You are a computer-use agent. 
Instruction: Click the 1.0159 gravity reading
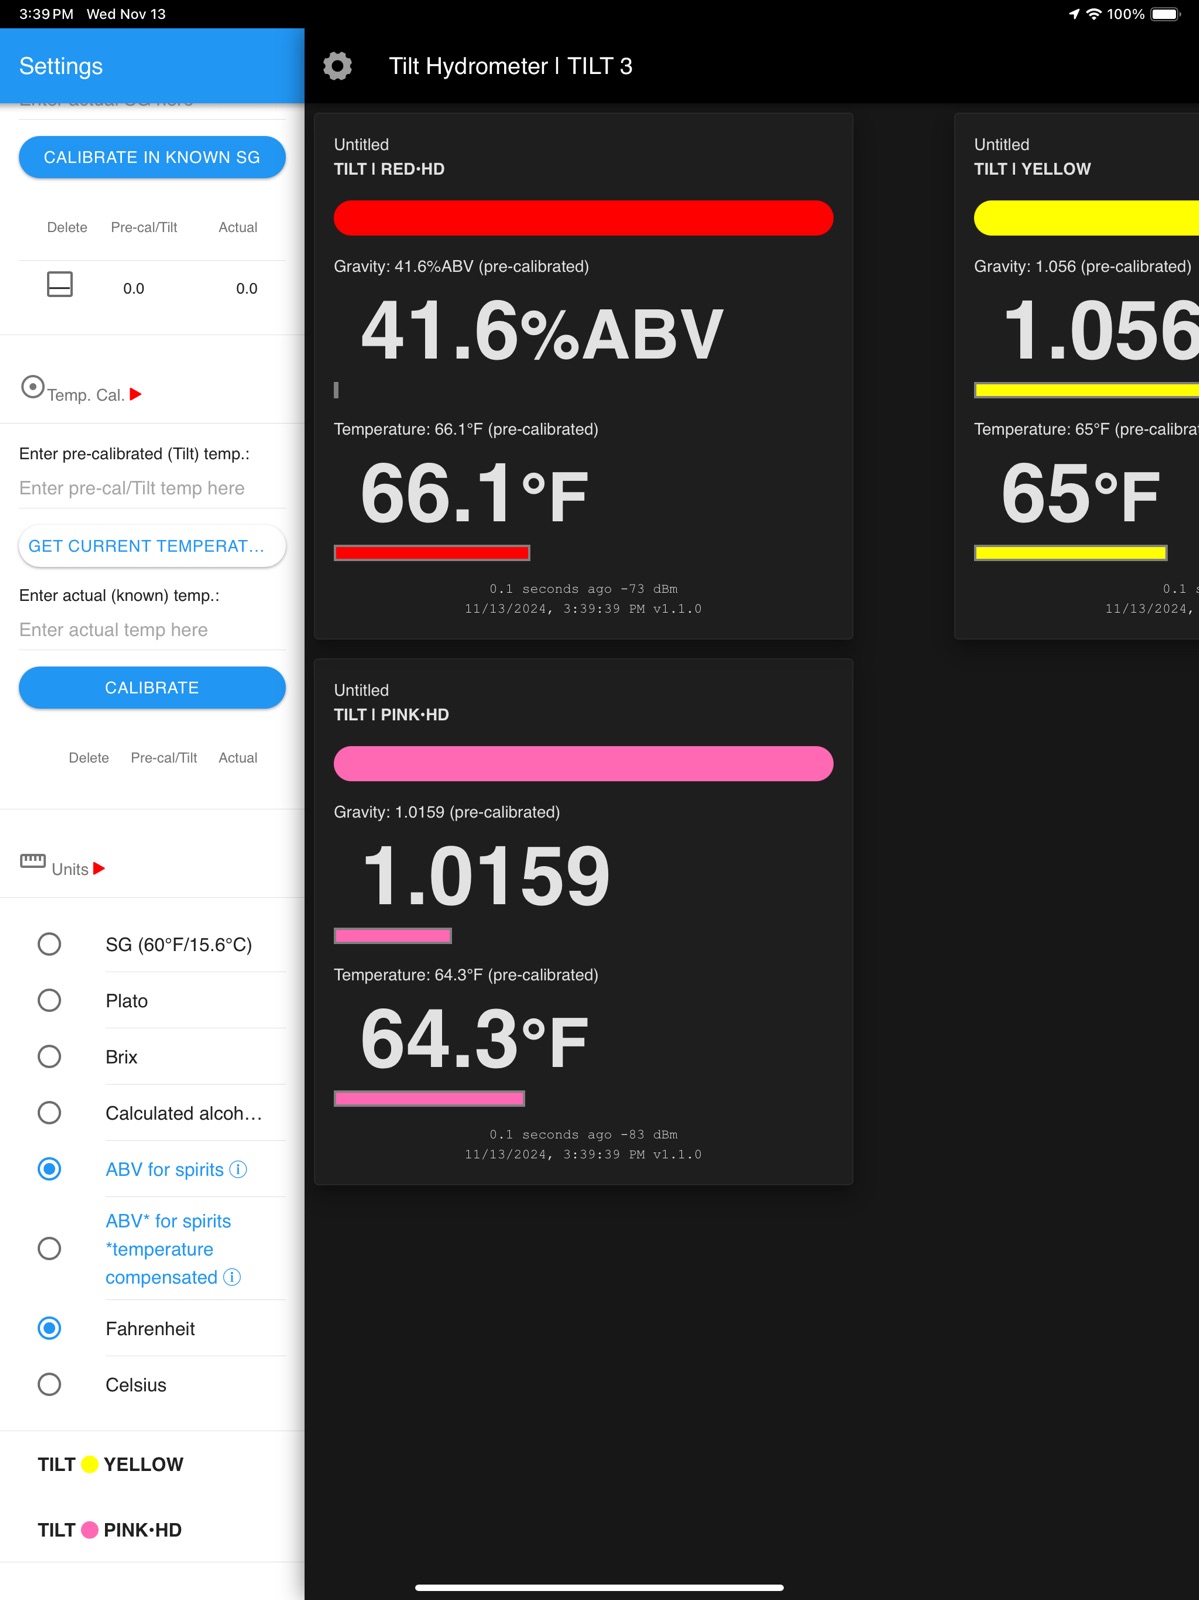coord(485,876)
